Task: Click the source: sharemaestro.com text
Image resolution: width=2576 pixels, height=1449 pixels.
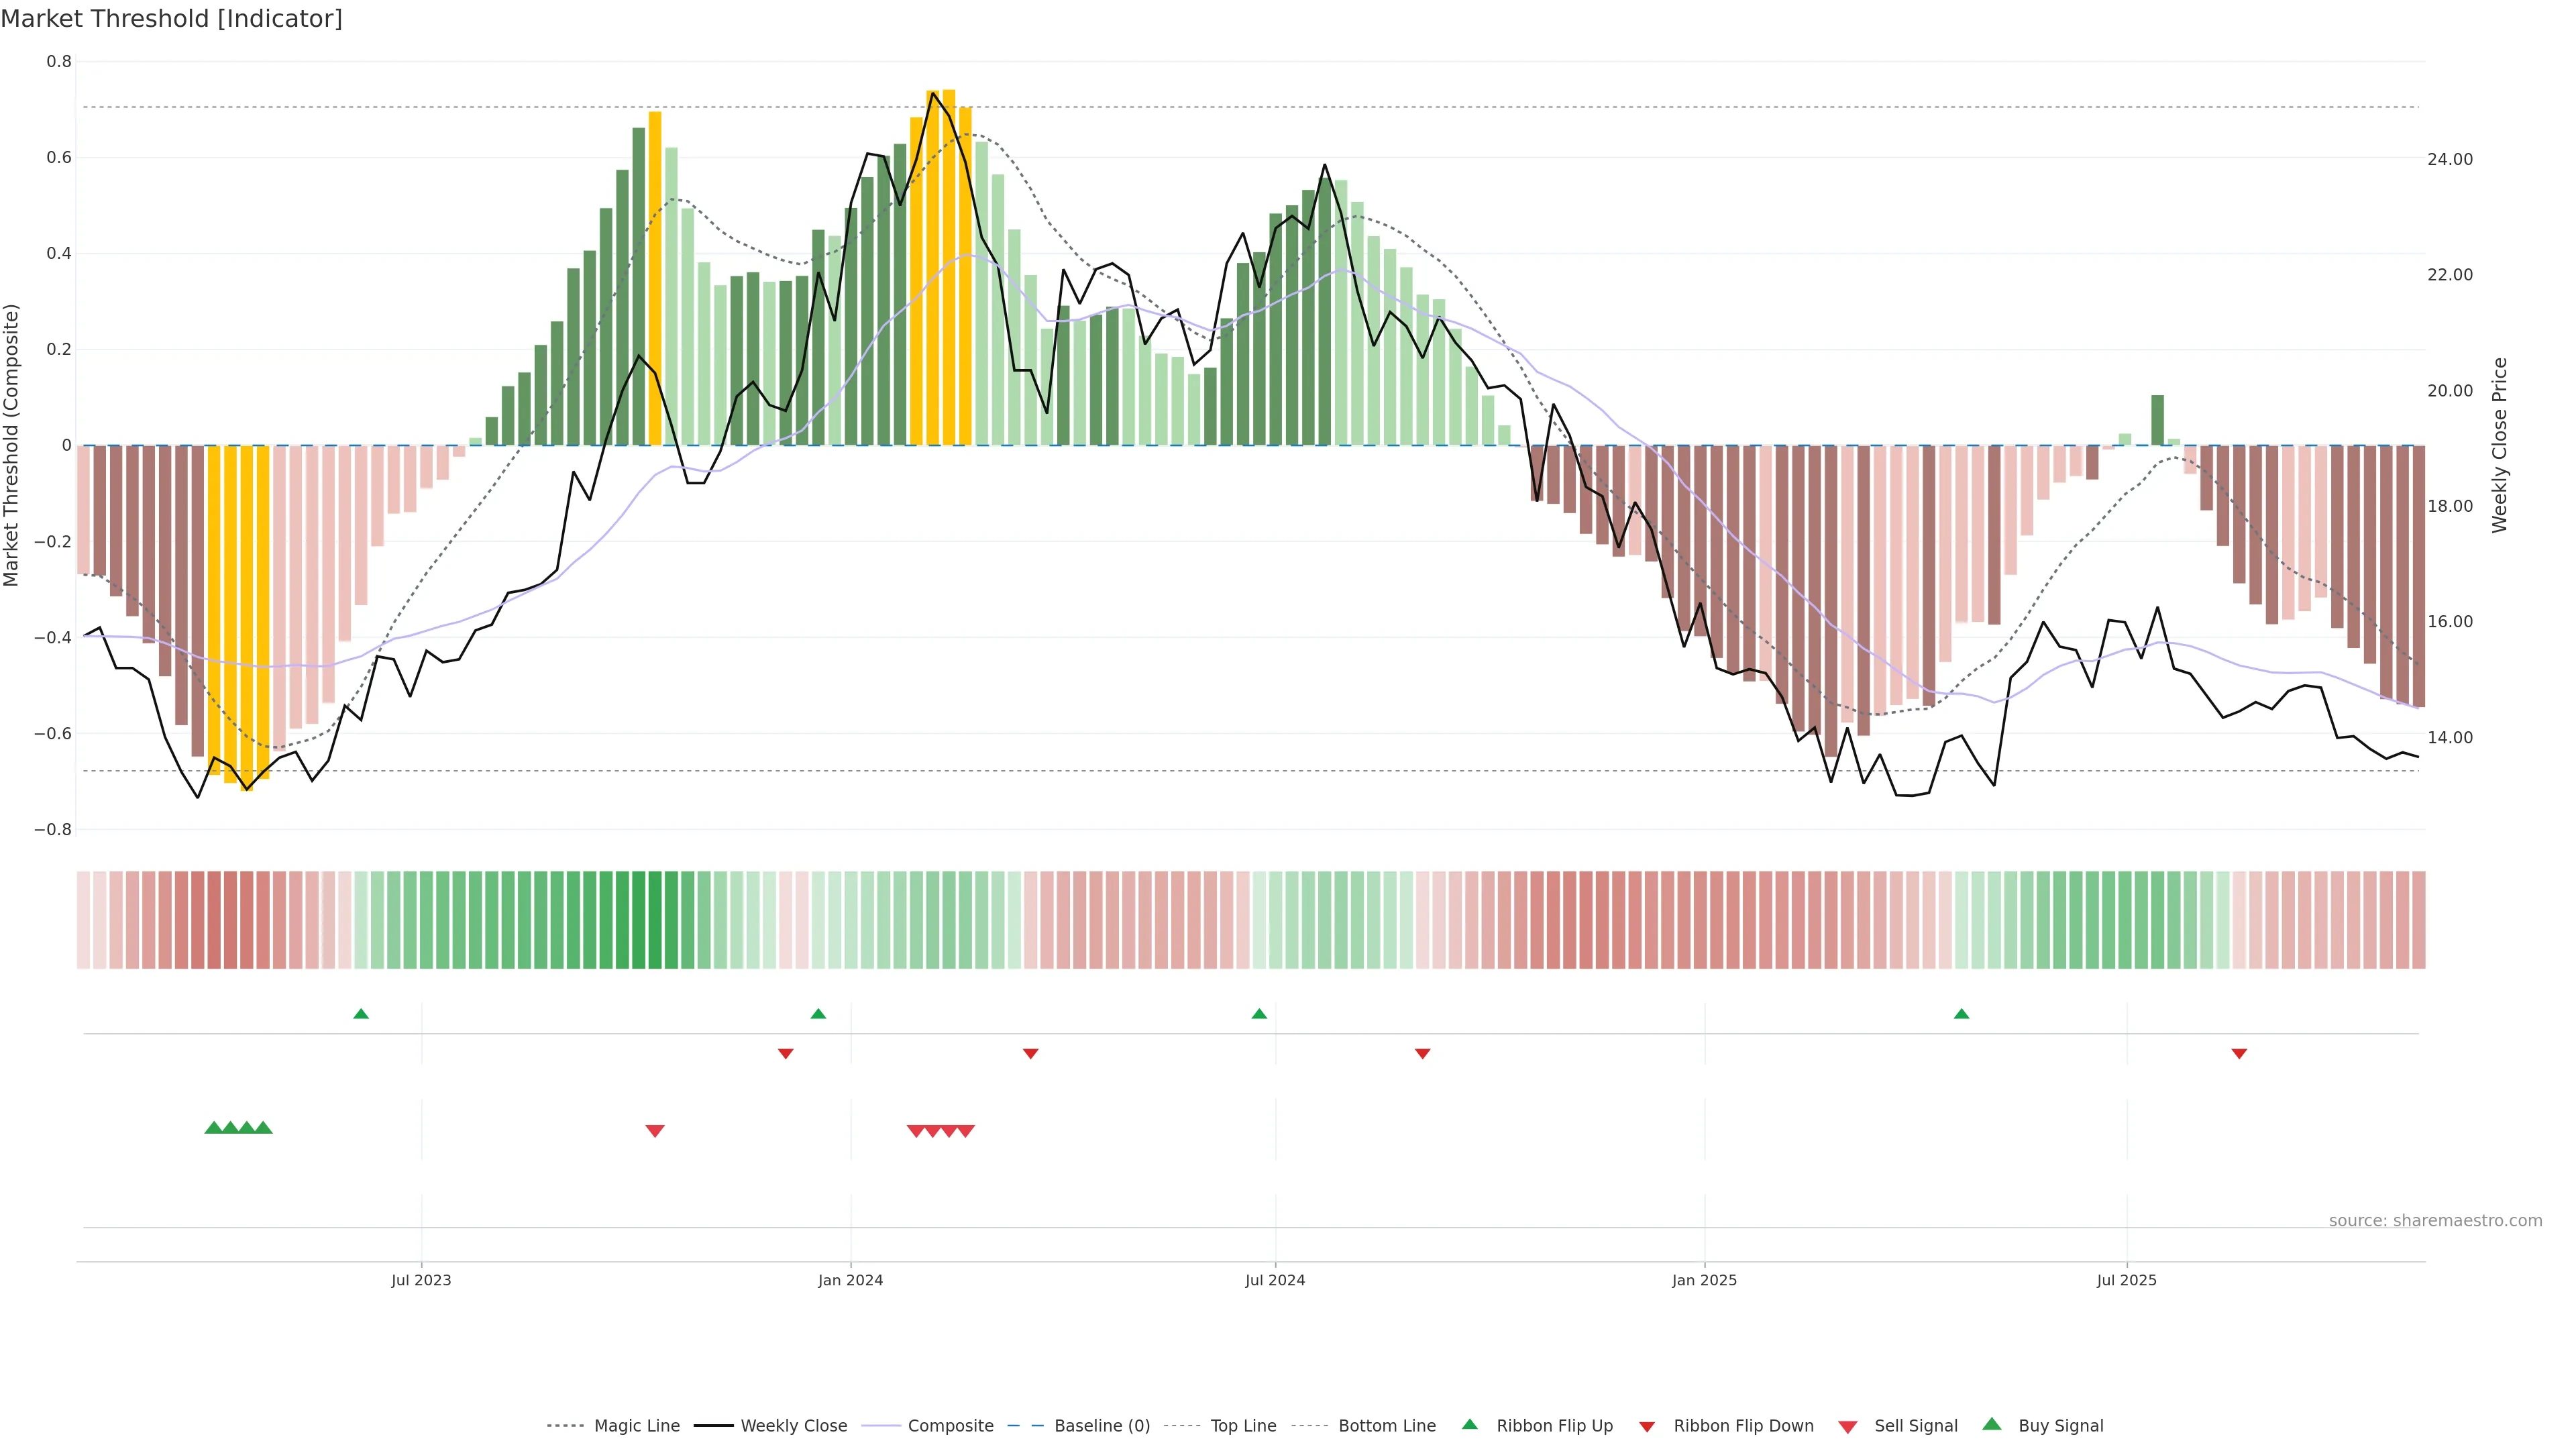Action: tap(2435, 1220)
